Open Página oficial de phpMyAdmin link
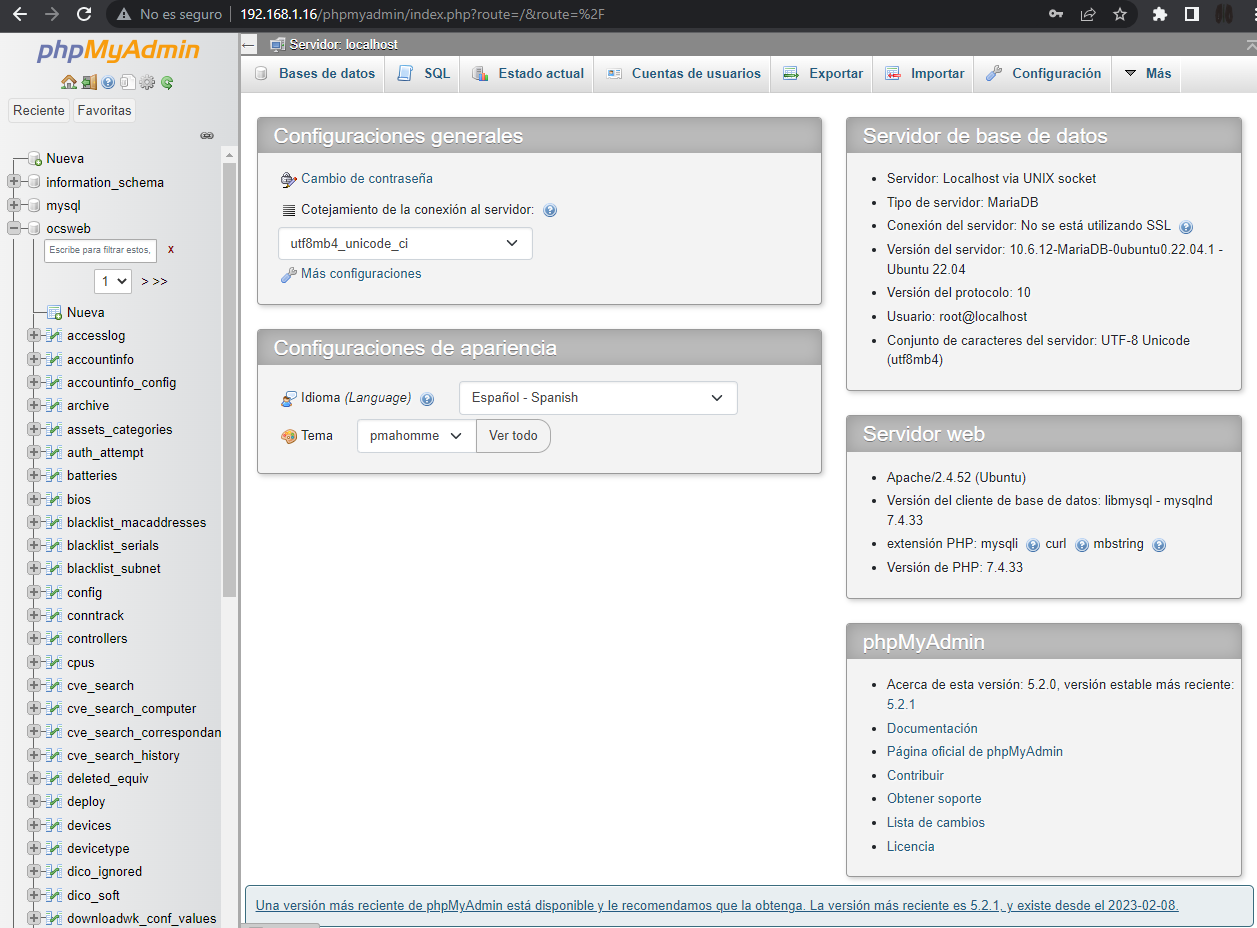 (975, 752)
